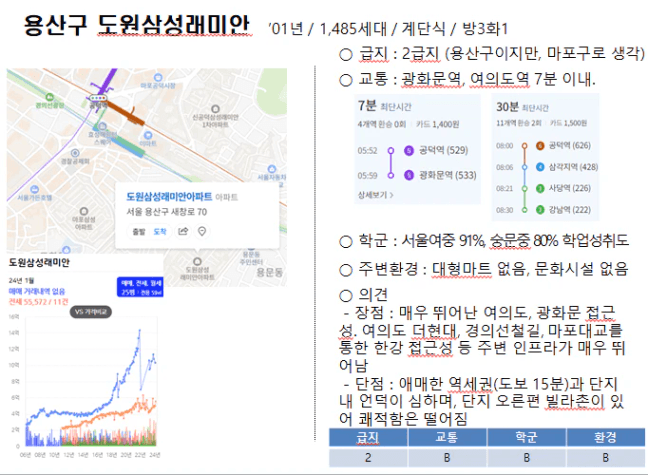
Task: Click the line 5 badge beside 공덕역 (529)
Action: pyautogui.click(x=409, y=150)
